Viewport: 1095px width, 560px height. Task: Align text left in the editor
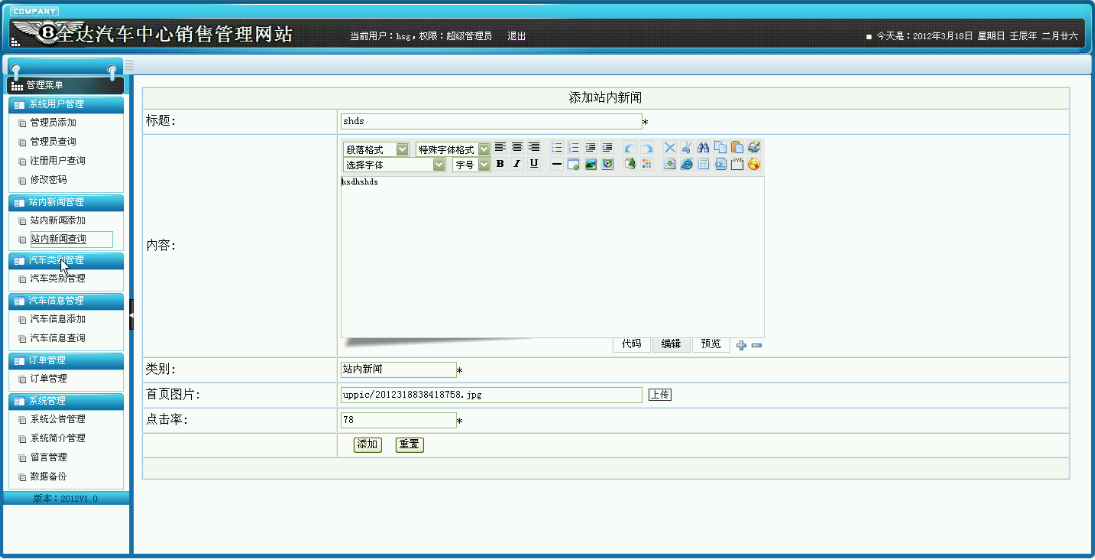[x=501, y=147]
